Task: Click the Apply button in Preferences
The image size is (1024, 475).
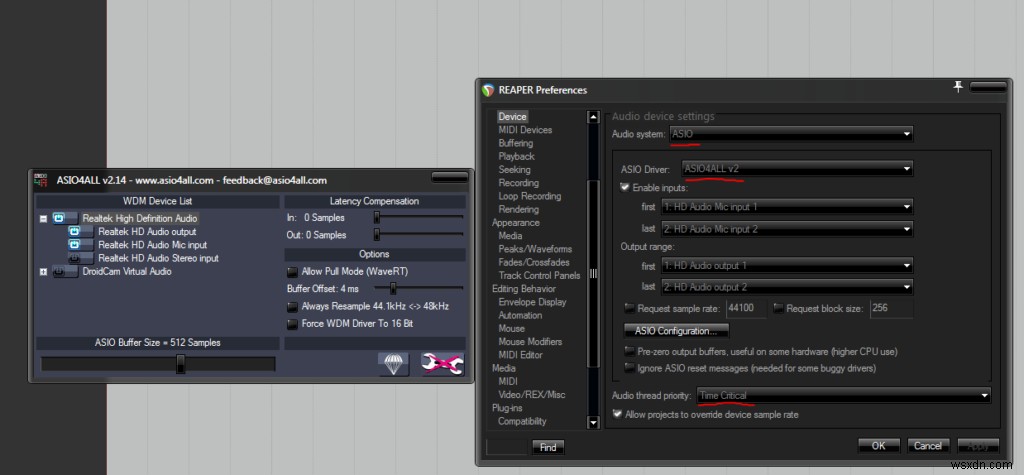Action: pos(978,446)
